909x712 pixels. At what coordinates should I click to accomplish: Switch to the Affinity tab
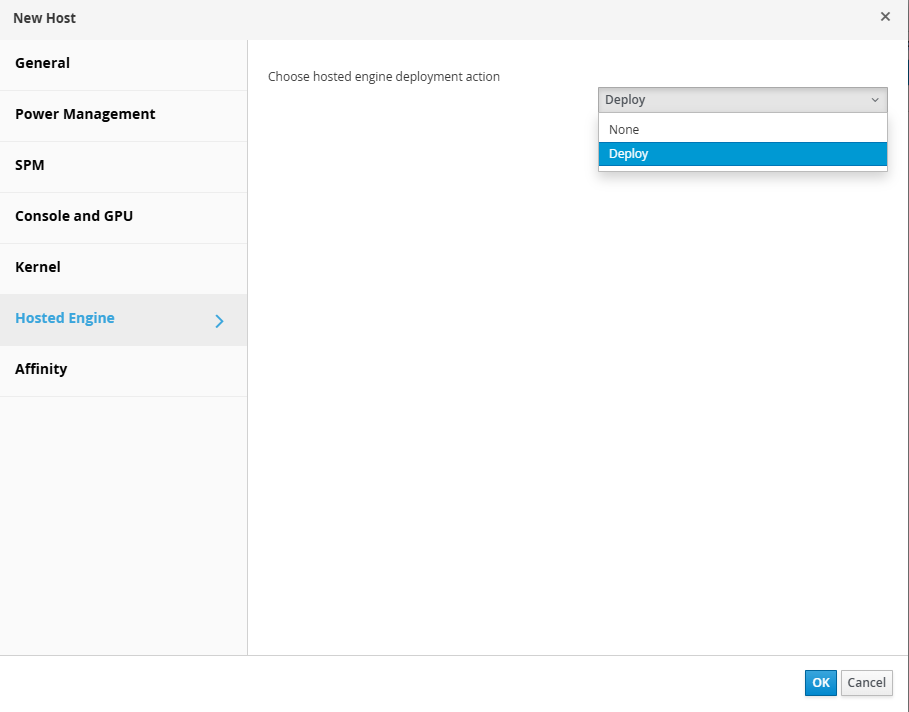click(x=41, y=369)
